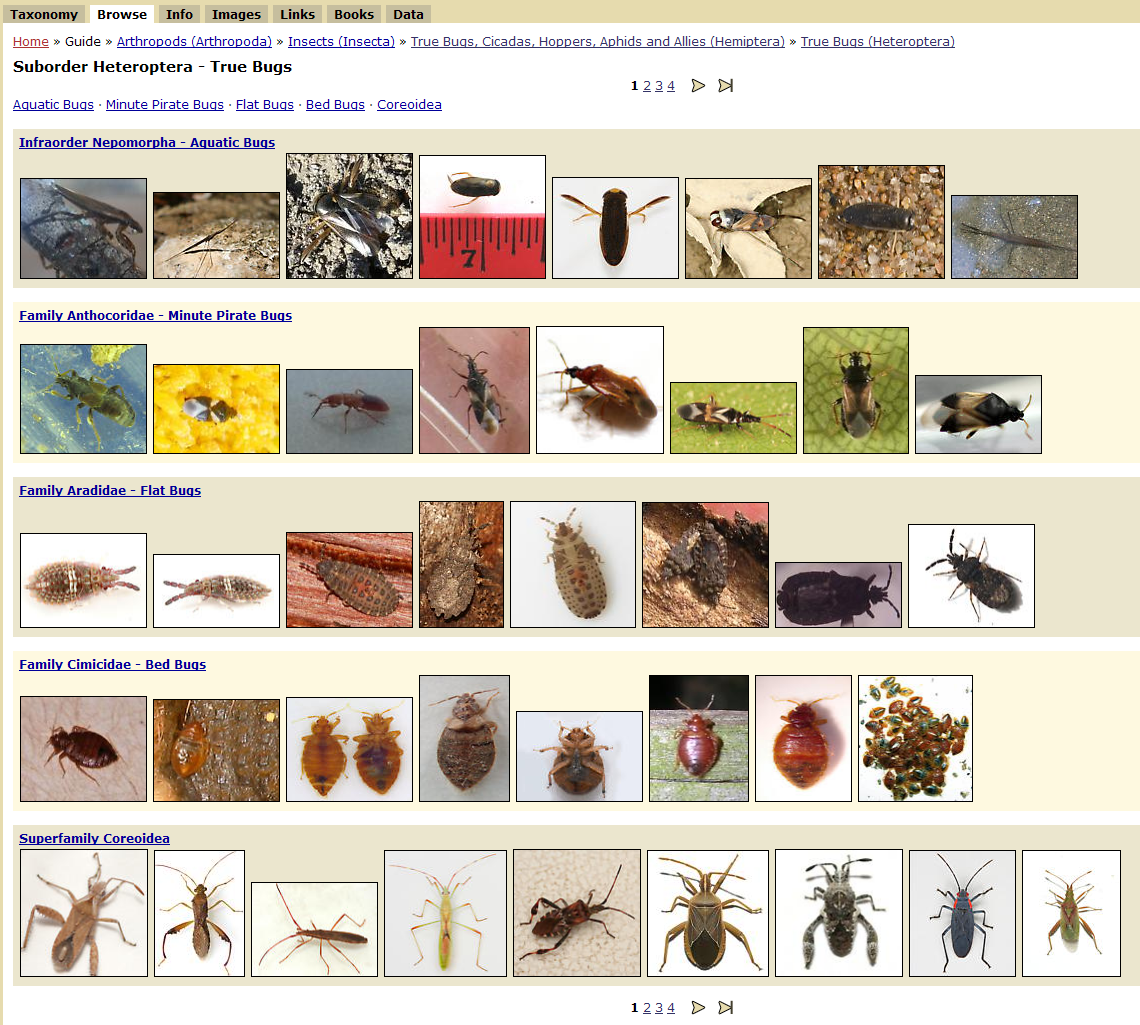The image size is (1140, 1025).
Task: Click the Minute Pirate Bugs quick link
Action: (164, 104)
